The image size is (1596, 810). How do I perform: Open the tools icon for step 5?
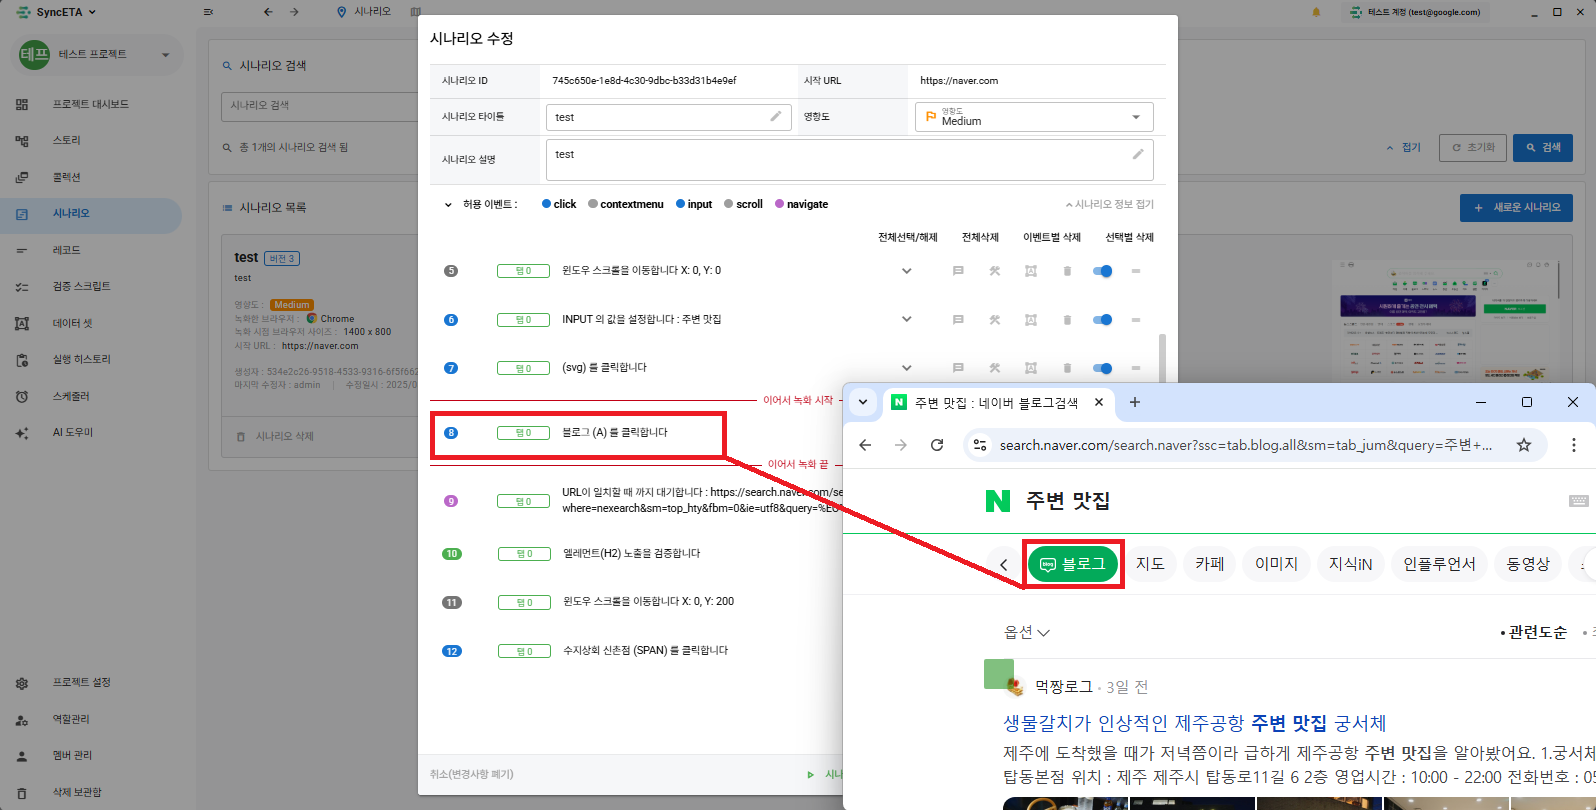coord(995,271)
